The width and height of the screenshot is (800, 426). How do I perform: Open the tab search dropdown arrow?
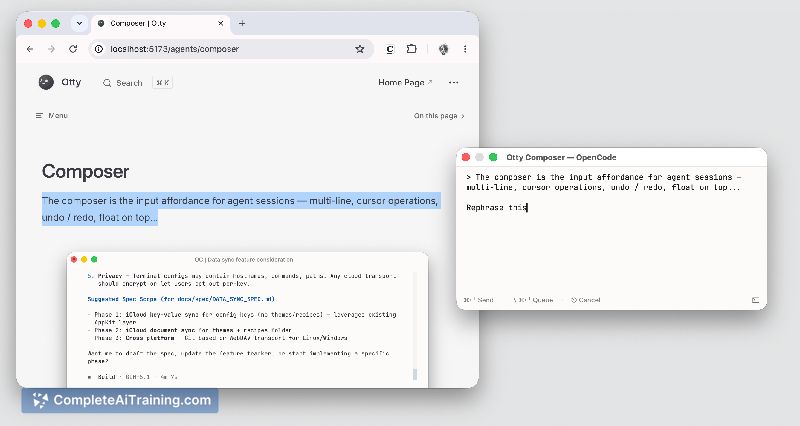pos(79,23)
